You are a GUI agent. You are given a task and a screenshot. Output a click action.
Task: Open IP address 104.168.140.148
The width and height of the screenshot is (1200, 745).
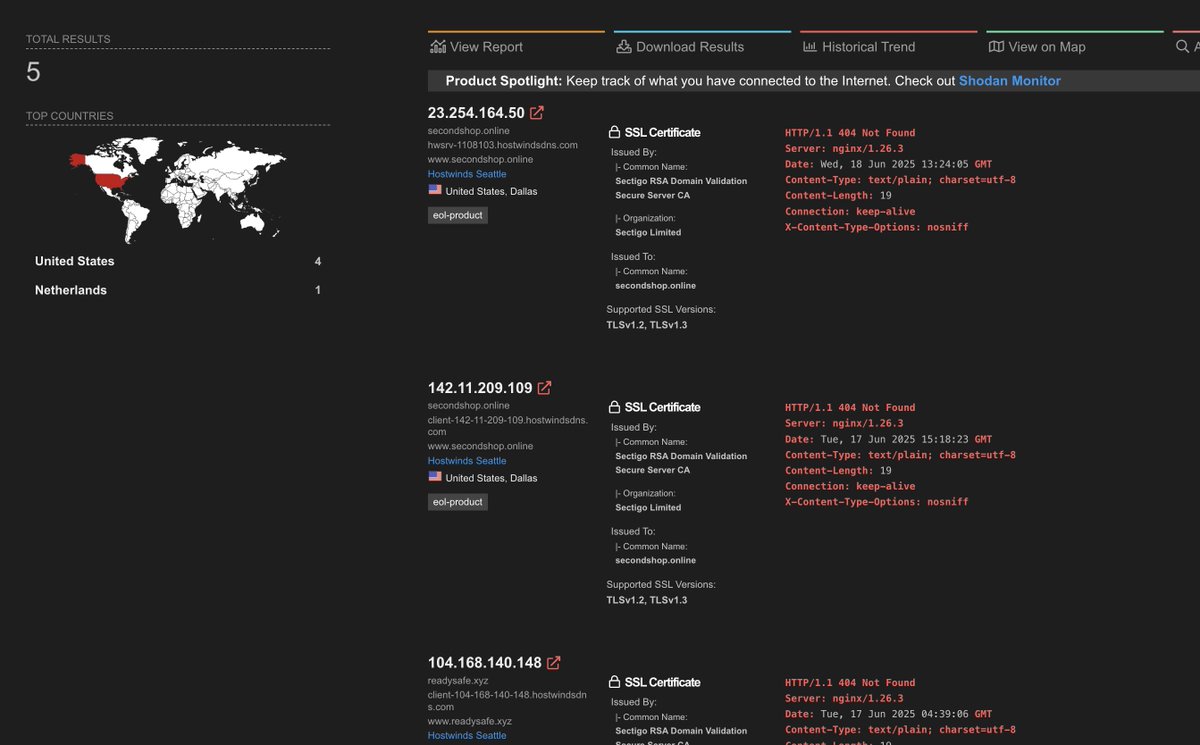click(x=484, y=663)
